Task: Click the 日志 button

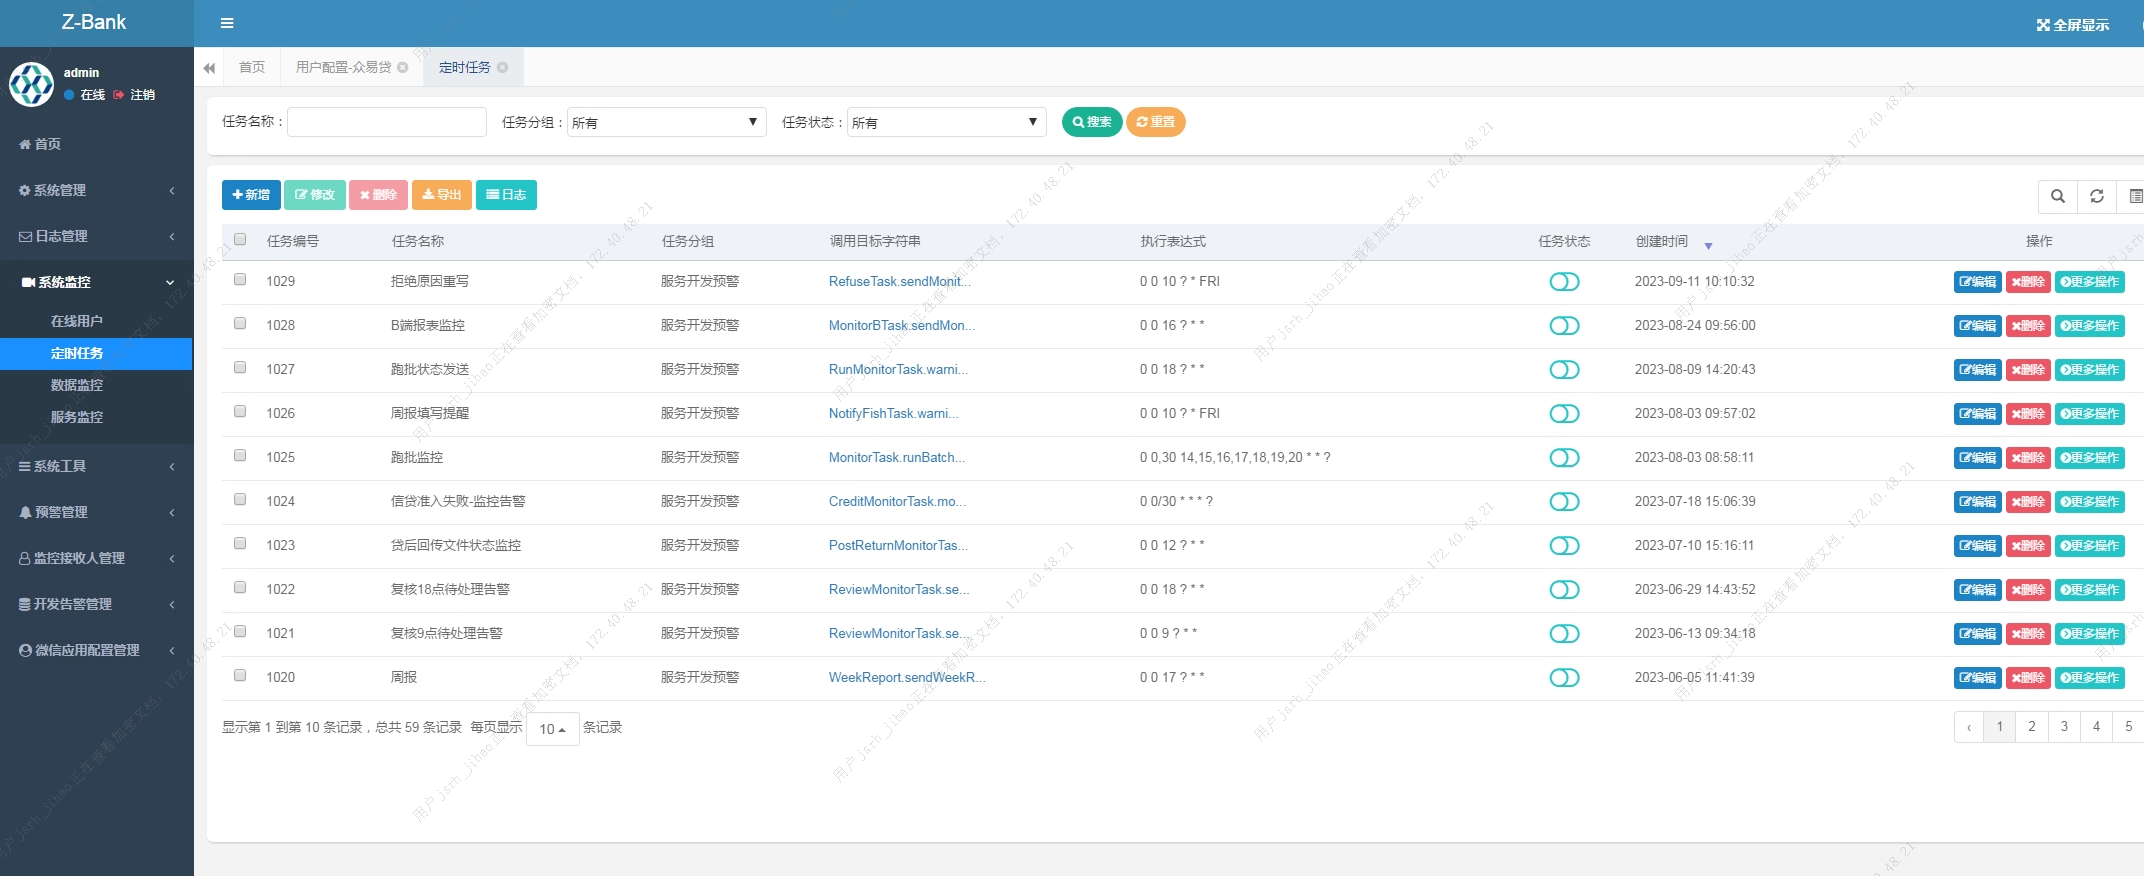Action: click(x=506, y=195)
